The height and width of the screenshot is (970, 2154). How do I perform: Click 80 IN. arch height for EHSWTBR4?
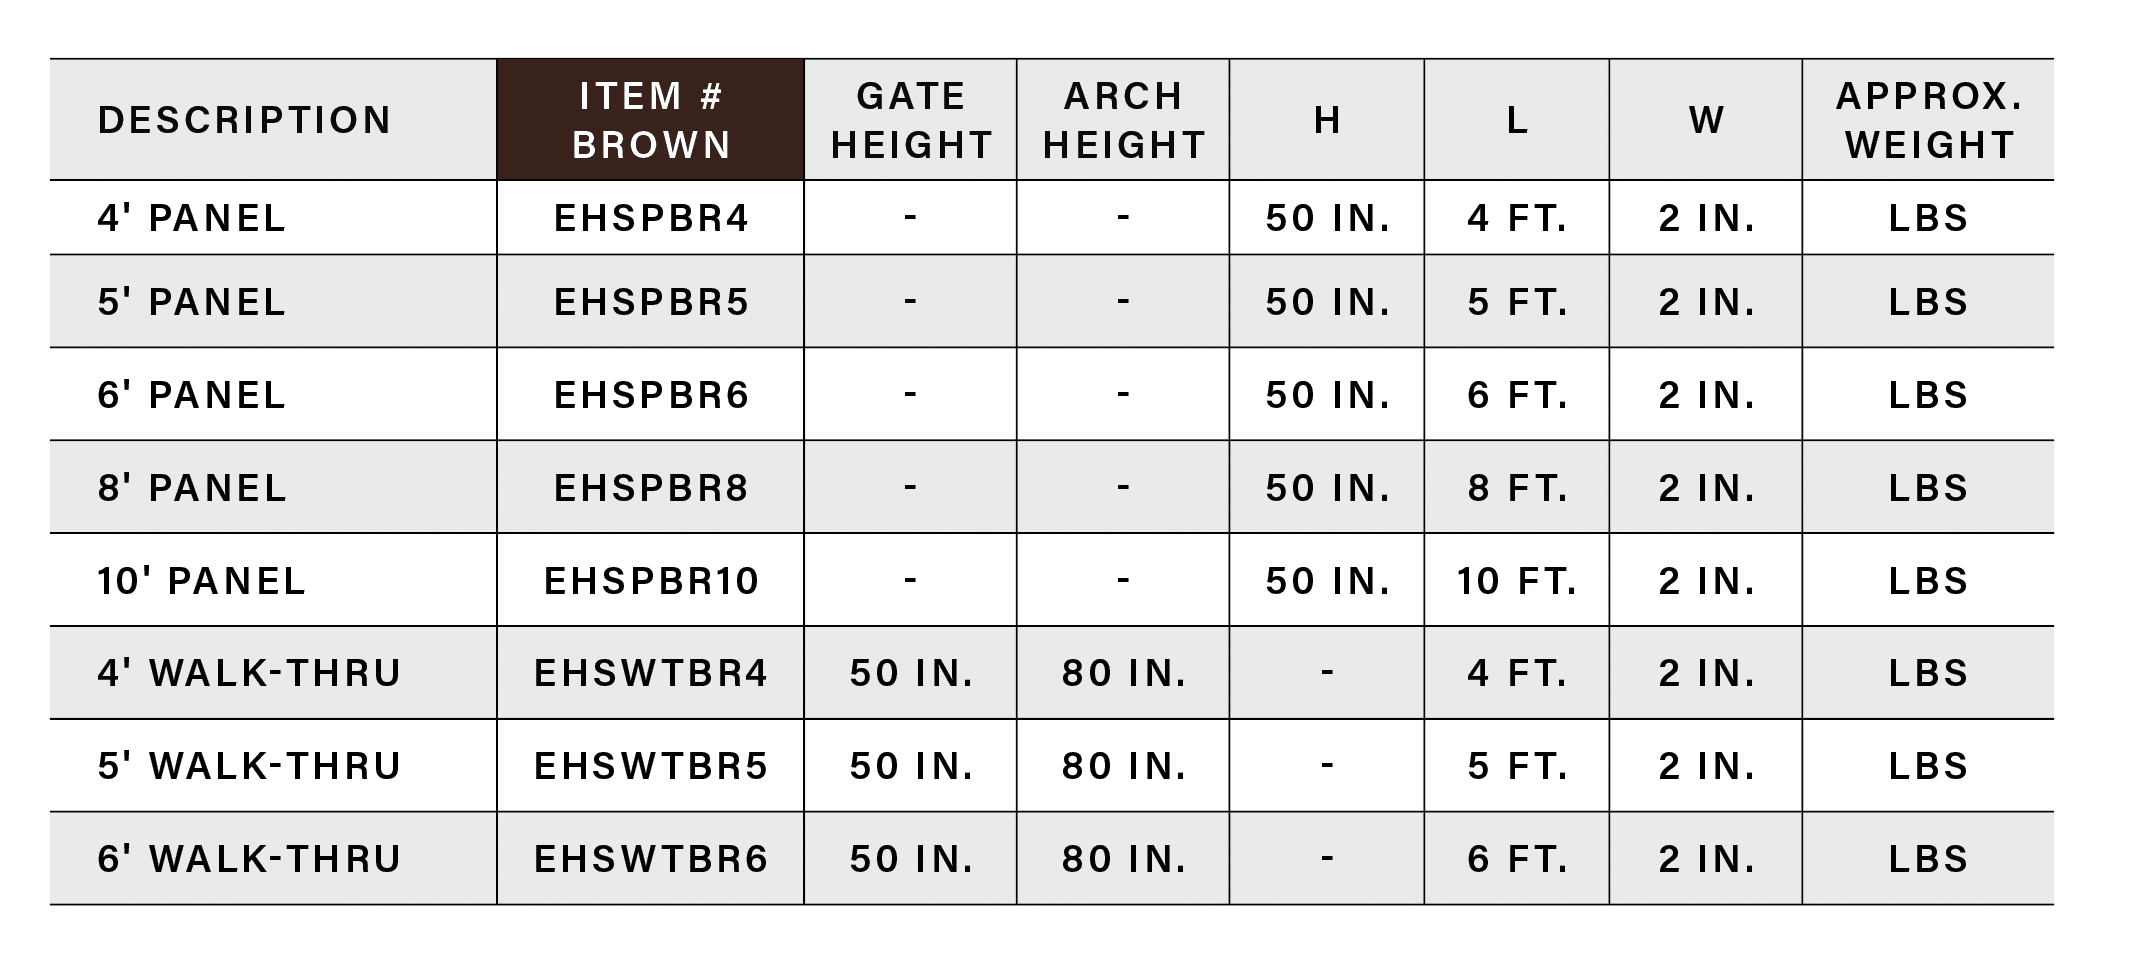[x=1124, y=673]
